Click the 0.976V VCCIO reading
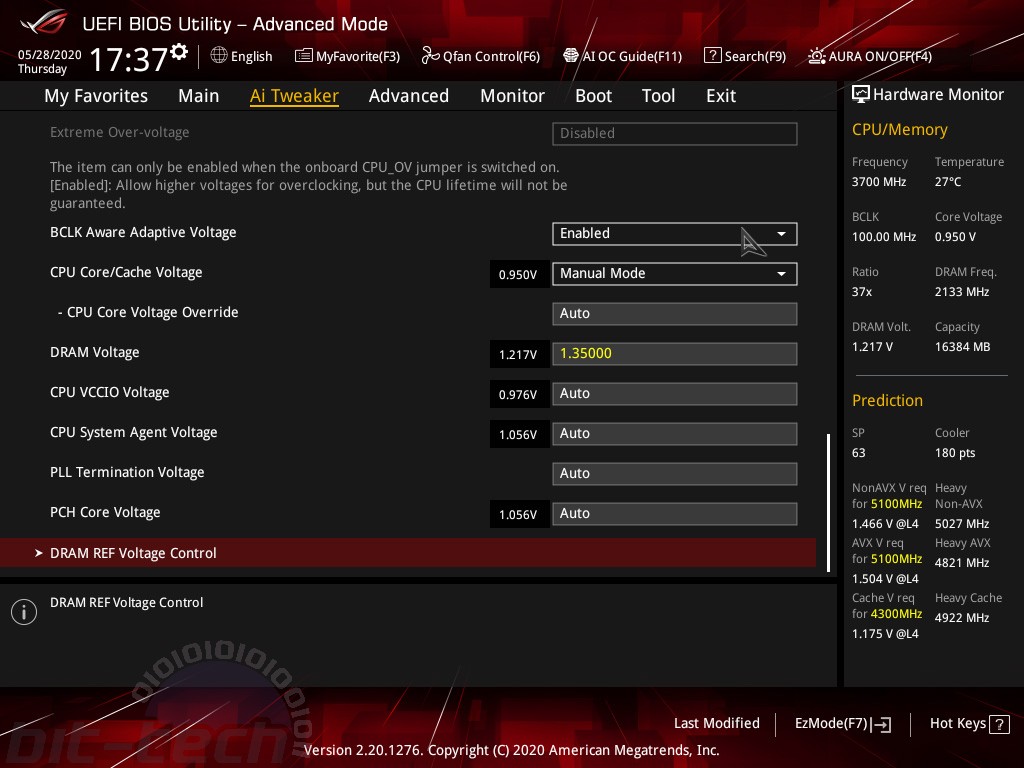The width and height of the screenshot is (1024, 768). [518, 394]
